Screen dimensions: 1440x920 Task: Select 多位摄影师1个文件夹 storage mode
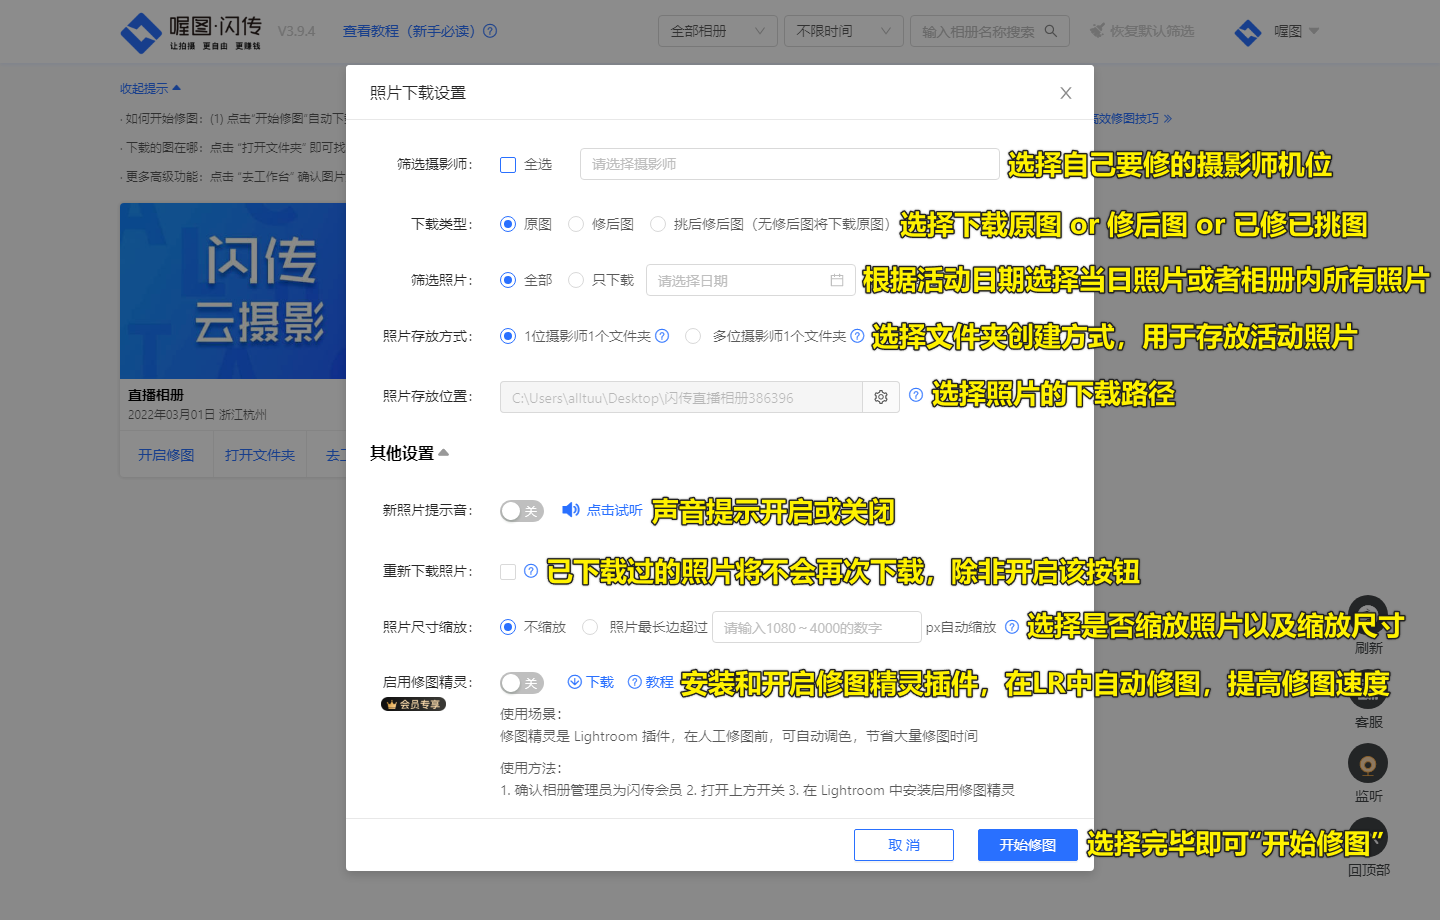[693, 336]
